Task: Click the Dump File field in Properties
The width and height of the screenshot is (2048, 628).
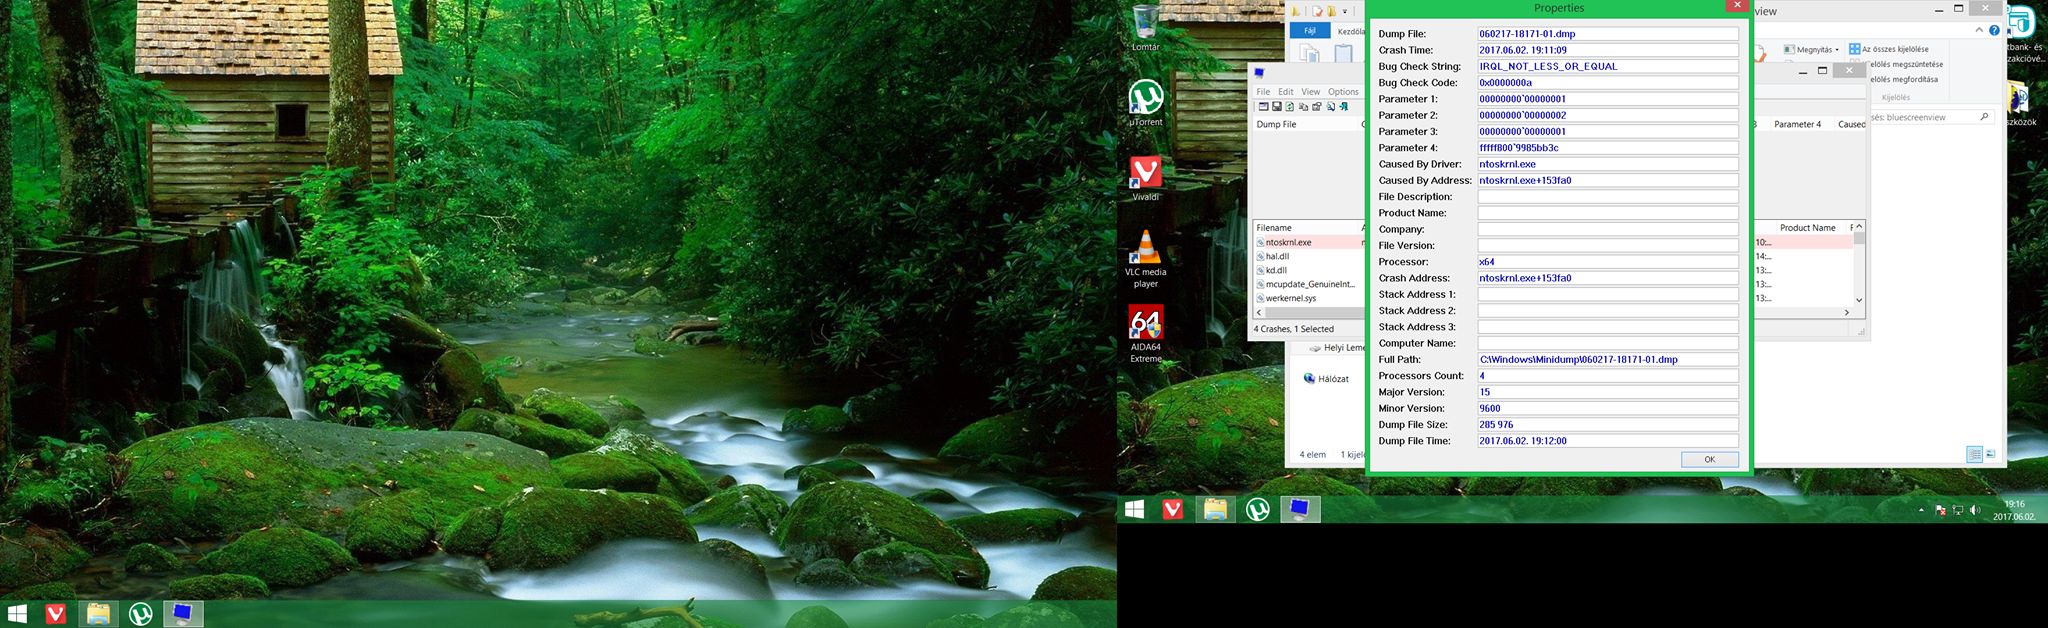Action: coord(1608,34)
